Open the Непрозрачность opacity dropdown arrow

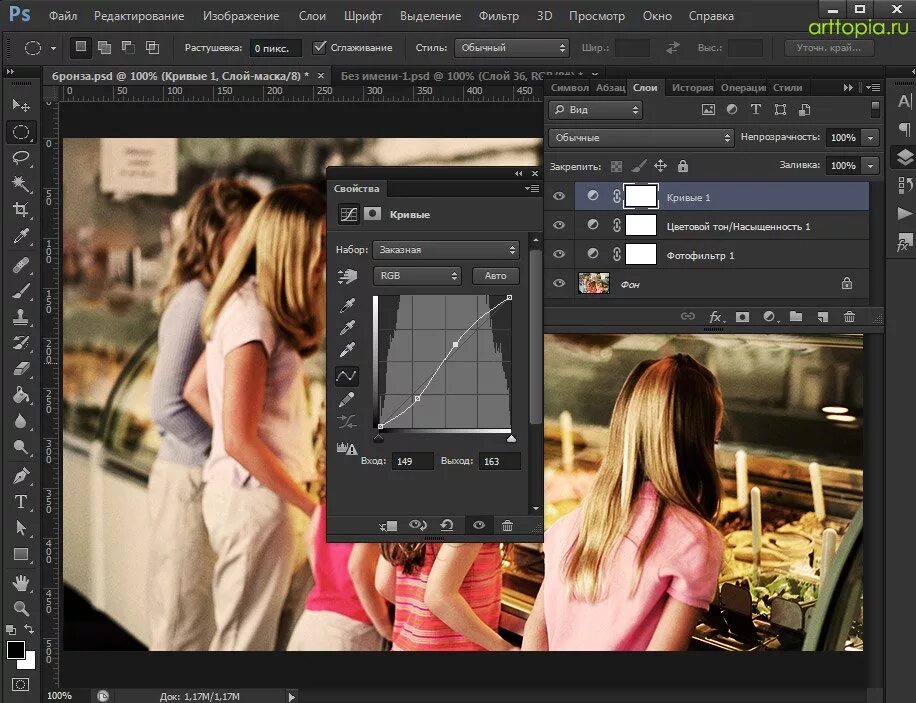pyautogui.click(x=870, y=138)
